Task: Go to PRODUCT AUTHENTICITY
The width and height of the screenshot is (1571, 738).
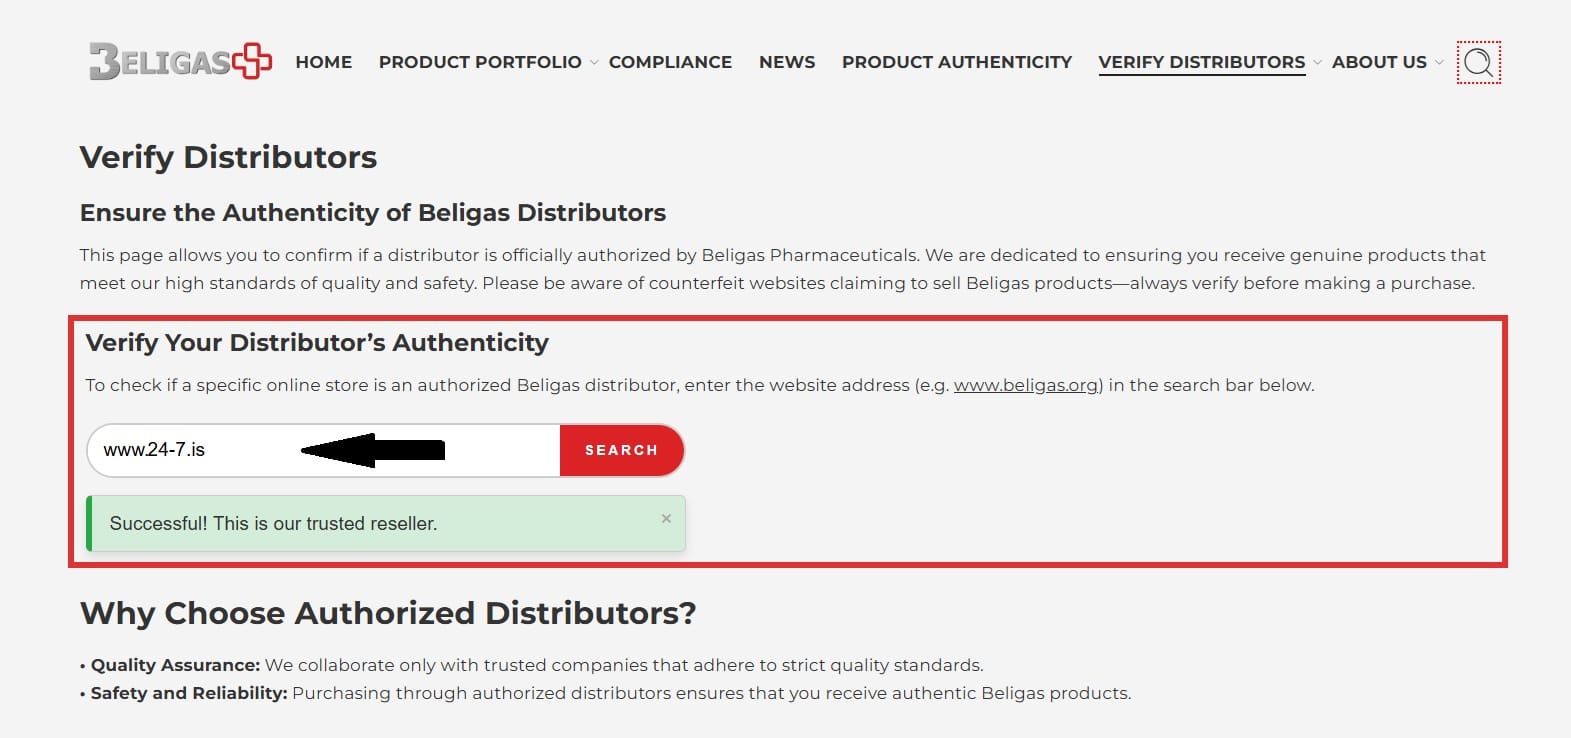Action: pyautogui.click(x=955, y=62)
